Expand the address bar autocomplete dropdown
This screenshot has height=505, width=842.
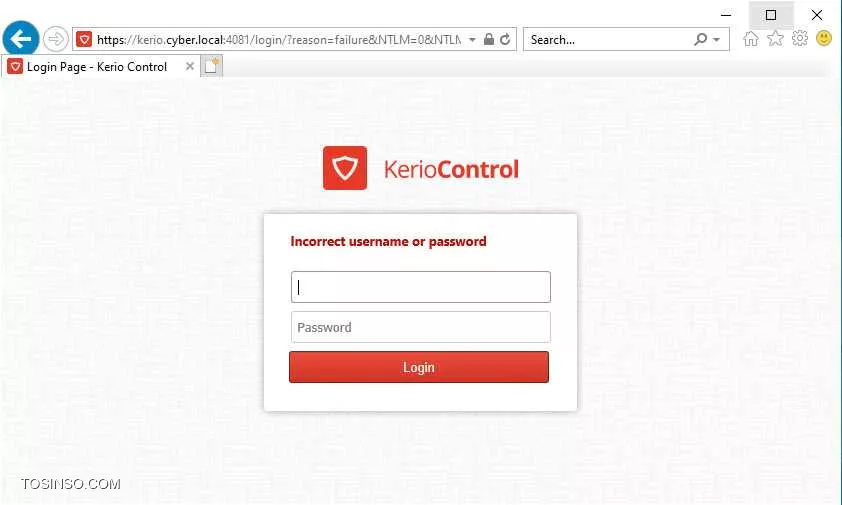click(472, 40)
